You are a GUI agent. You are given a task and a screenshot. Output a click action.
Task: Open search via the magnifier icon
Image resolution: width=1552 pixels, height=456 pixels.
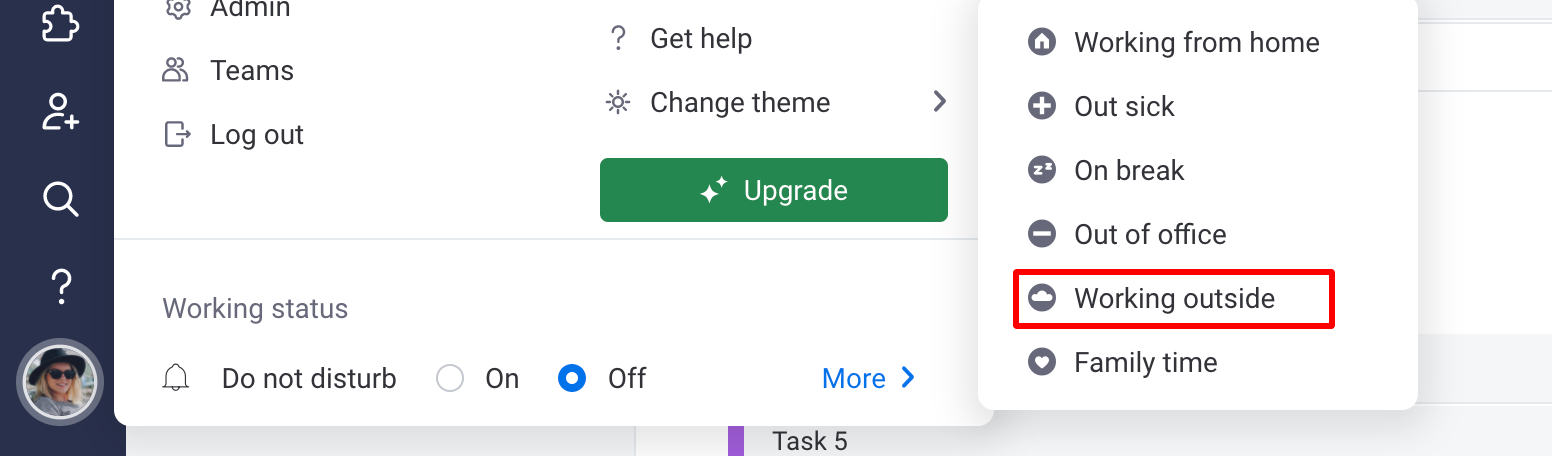[60, 199]
